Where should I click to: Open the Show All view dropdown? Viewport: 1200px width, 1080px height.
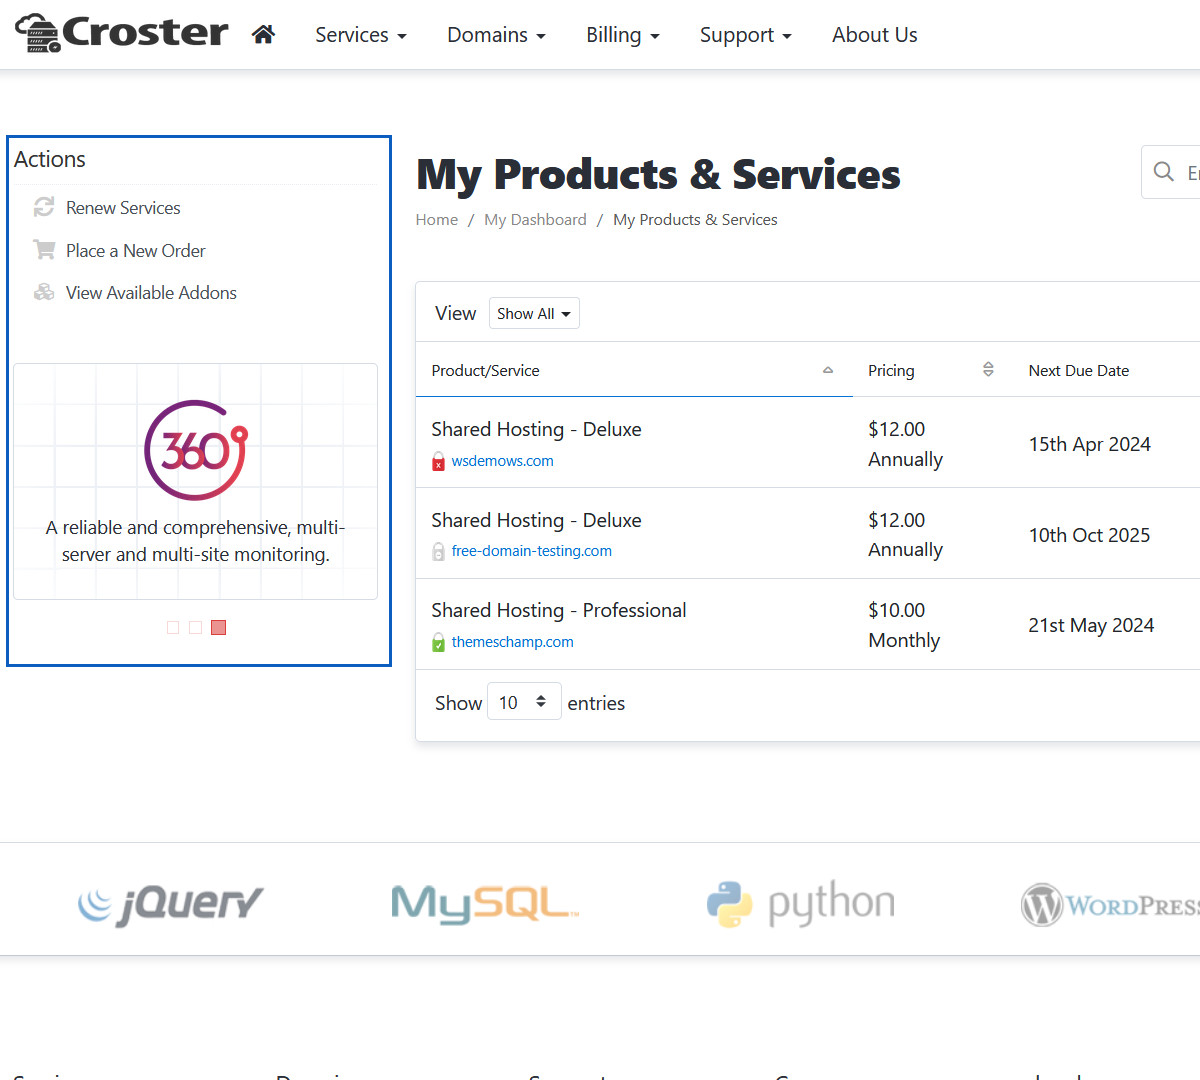pyautogui.click(x=534, y=314)
